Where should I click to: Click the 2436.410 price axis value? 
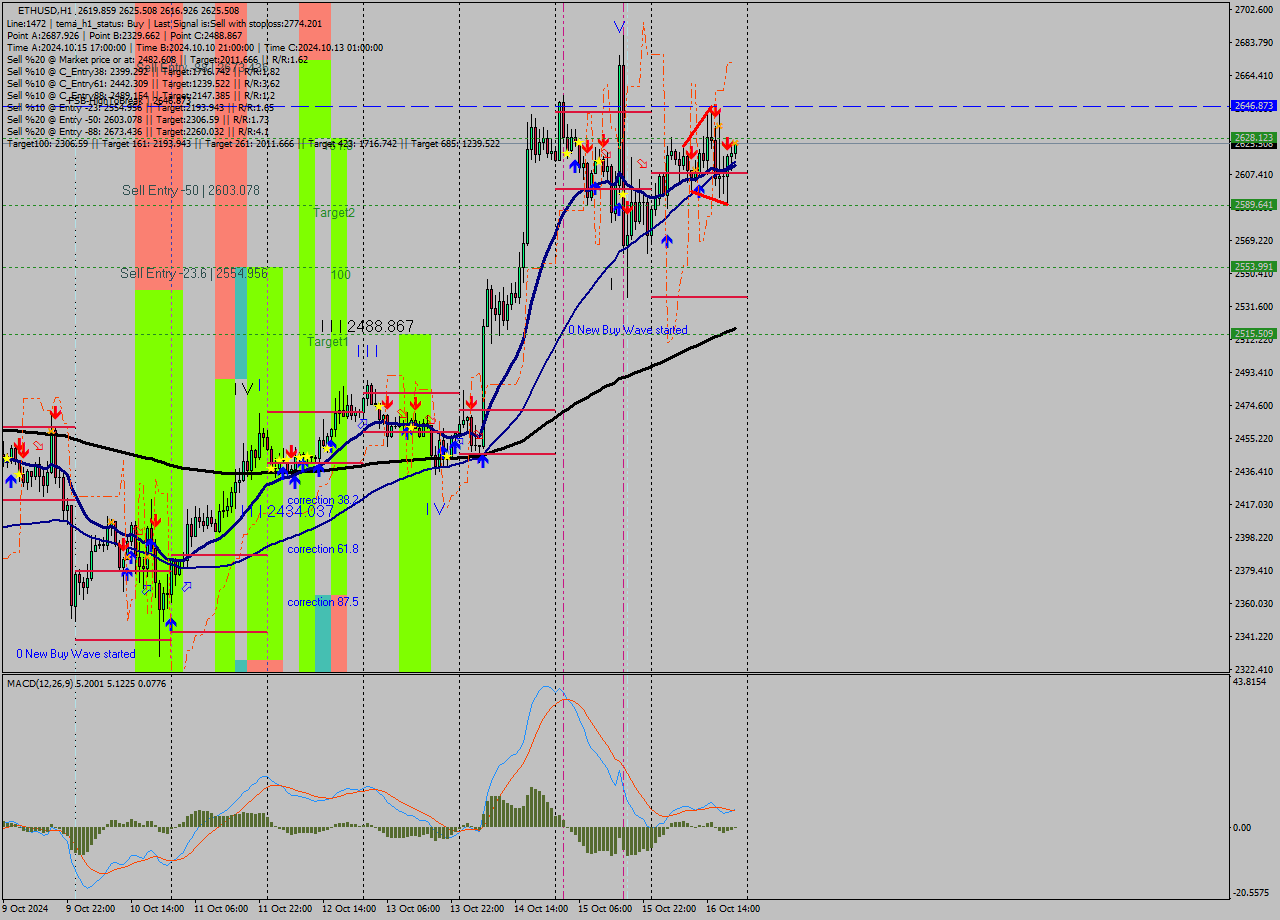pyautogui.click(x=1253, y=472)
